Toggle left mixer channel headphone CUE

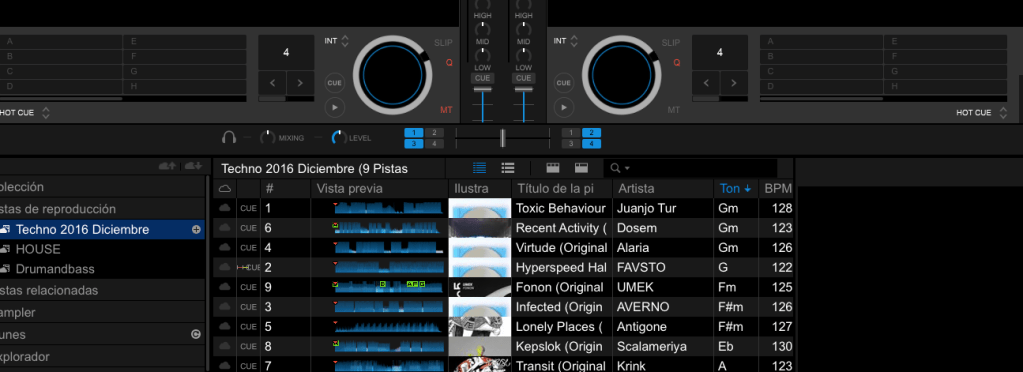point(483,78)
